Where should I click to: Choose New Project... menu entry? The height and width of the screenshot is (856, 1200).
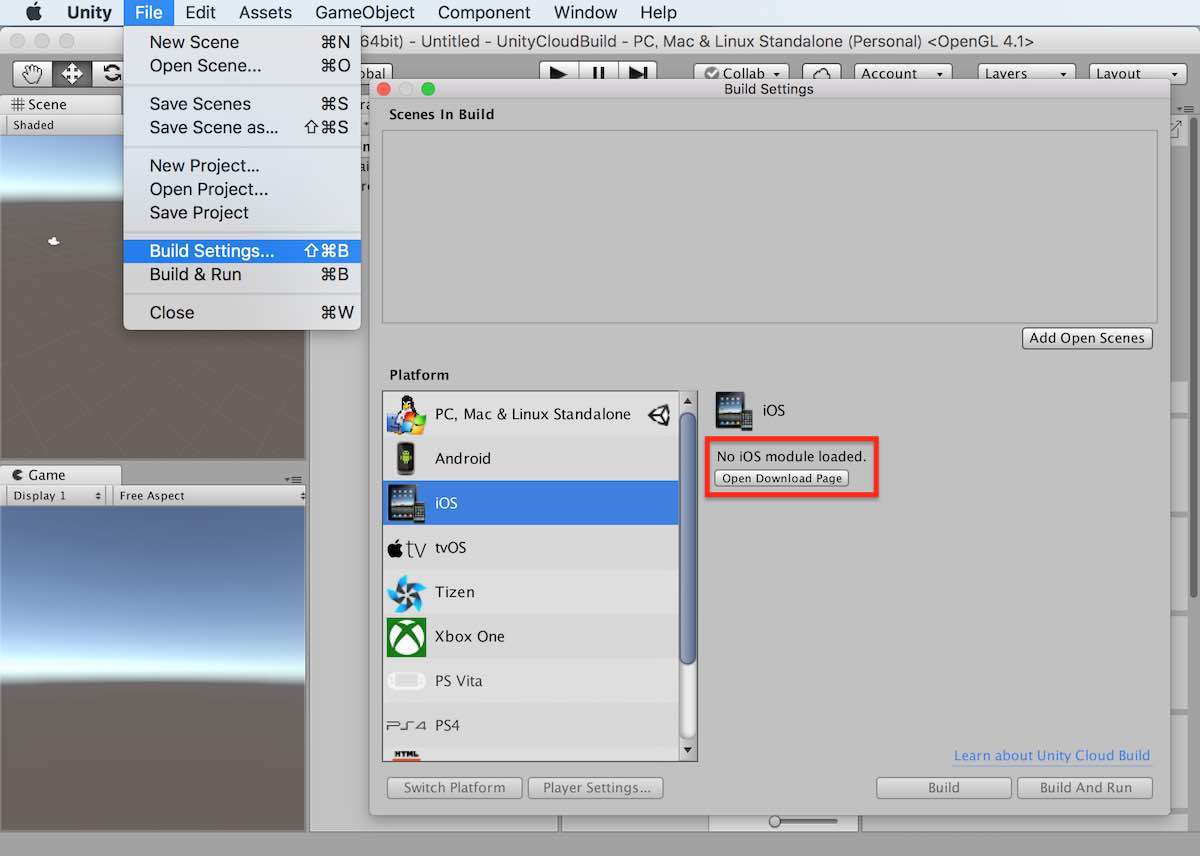(242, 166)
